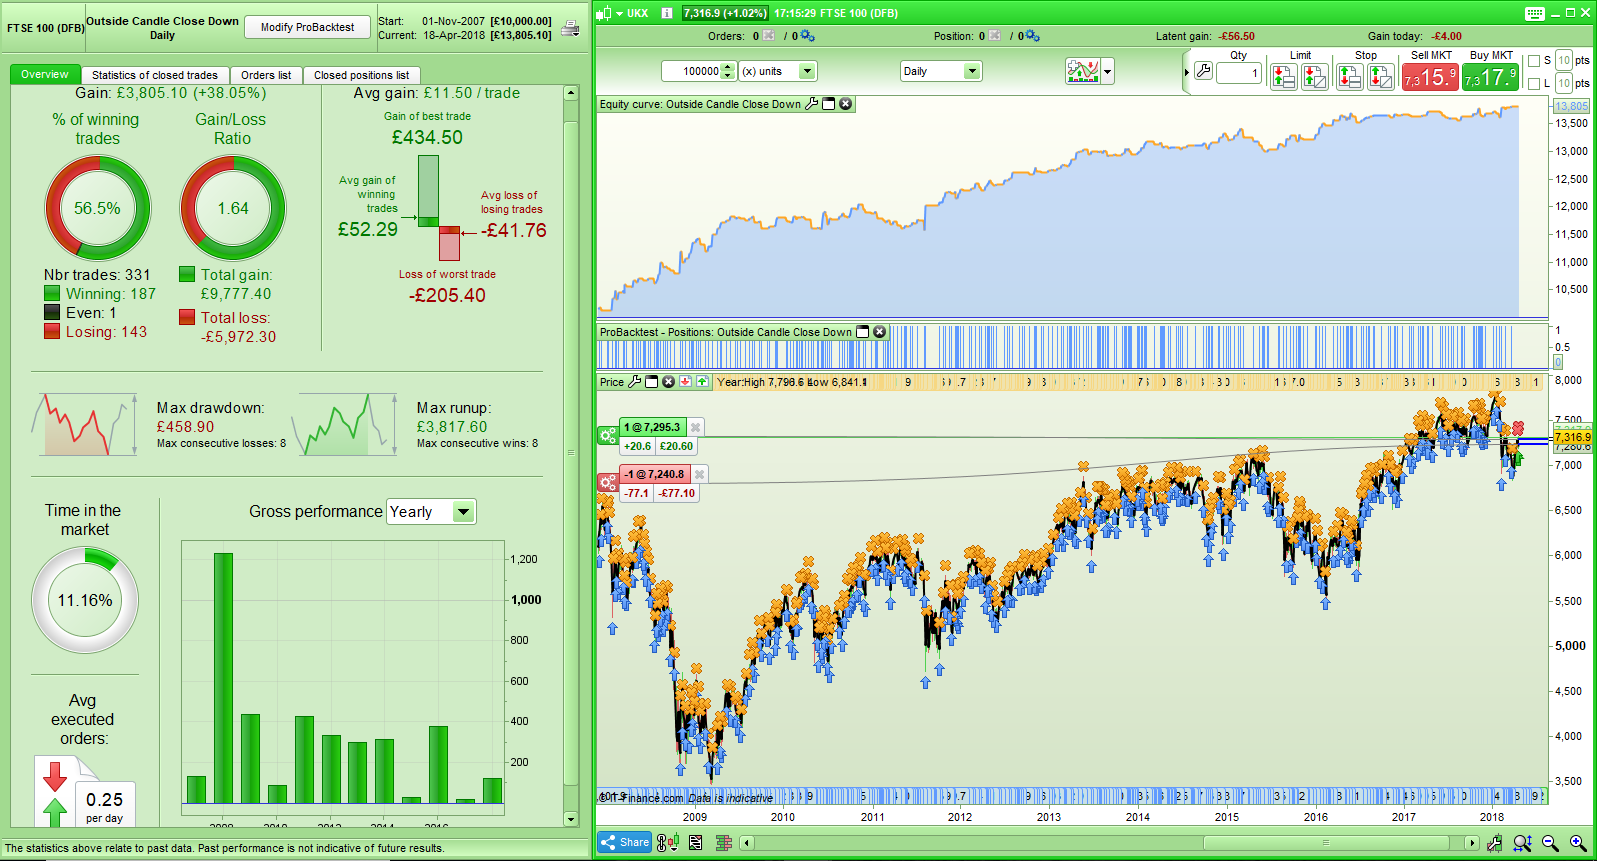Click the Sell MKT price button
This screenshot has width=1597, height=861.
coord(1430,76)
